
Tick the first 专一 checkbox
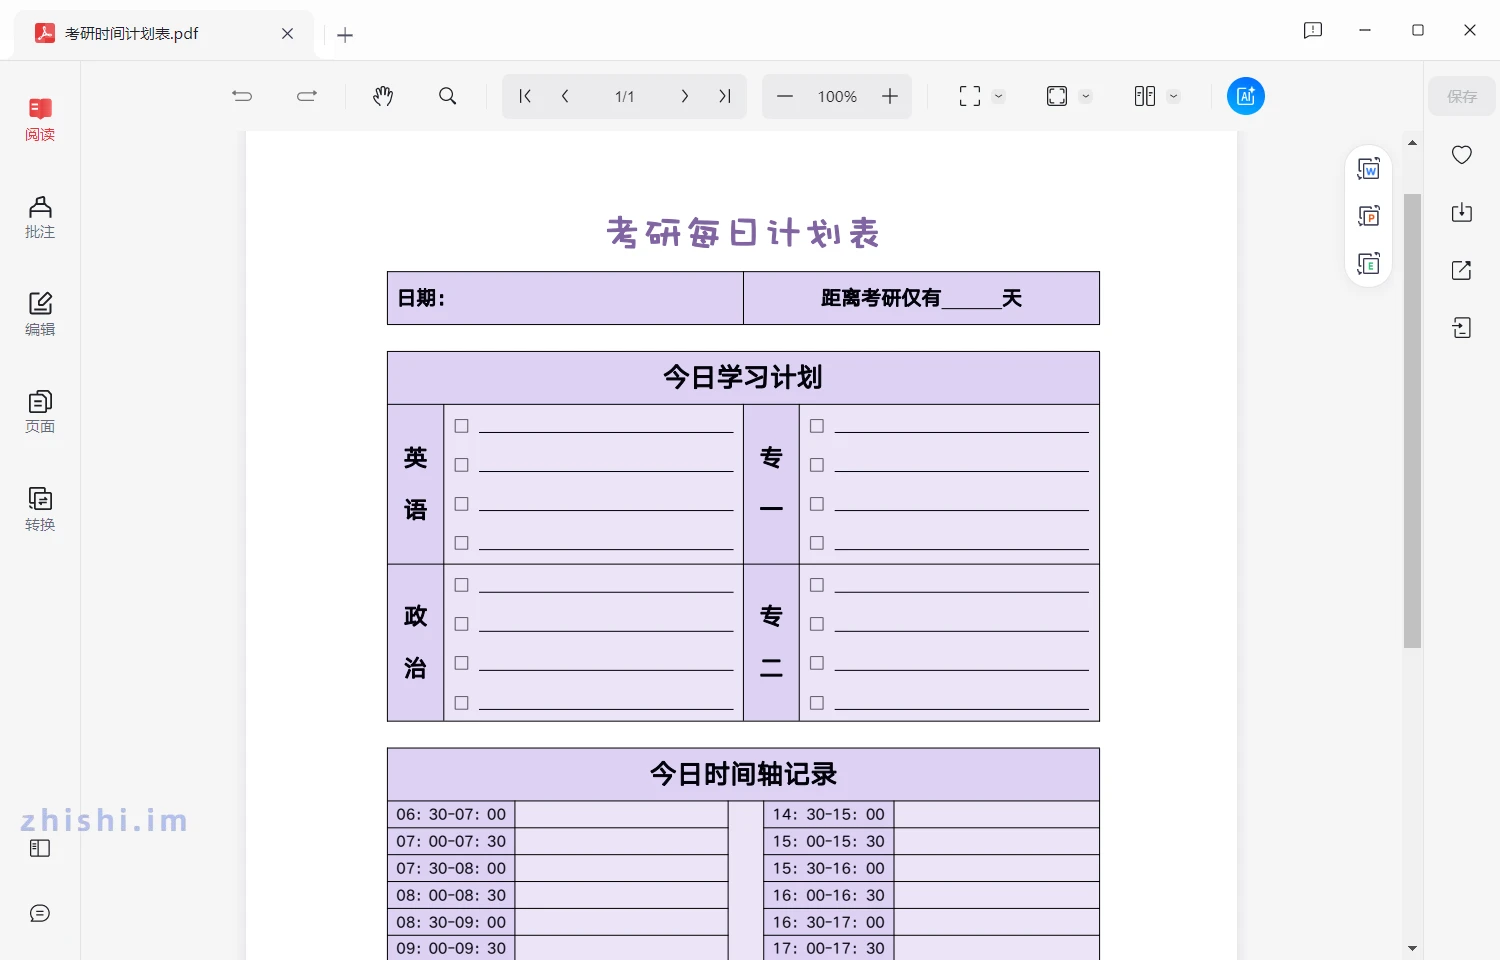[817, 426]
